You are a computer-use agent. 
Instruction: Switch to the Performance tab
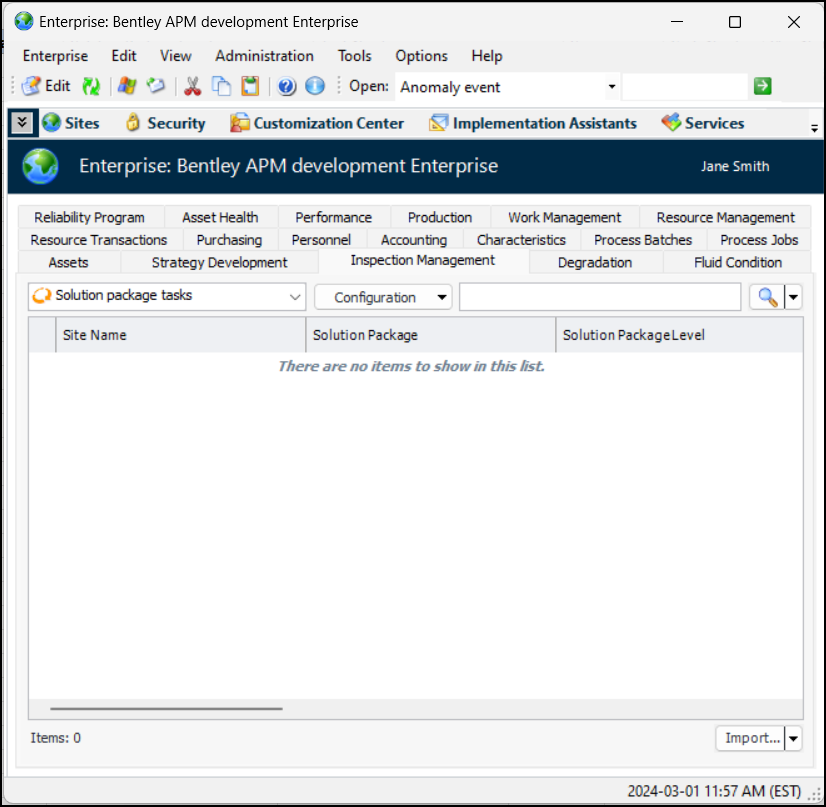[333, 218]
